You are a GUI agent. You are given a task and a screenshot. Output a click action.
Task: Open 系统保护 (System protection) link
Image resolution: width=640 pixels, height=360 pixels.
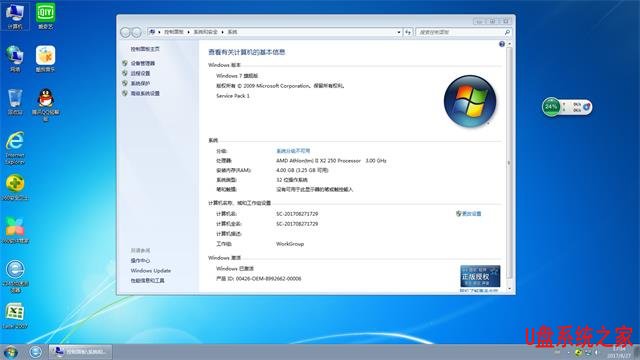point(140,83)
